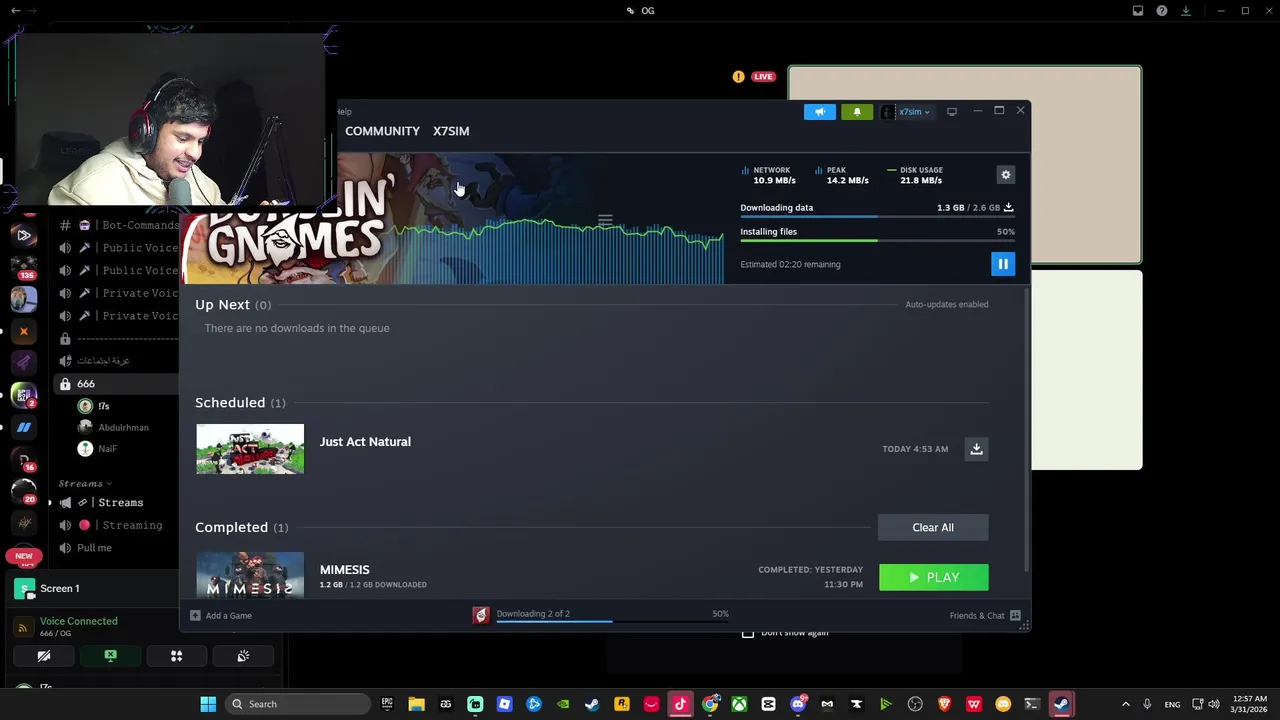Open Steam announcements megaphone button

coord(819,112)
